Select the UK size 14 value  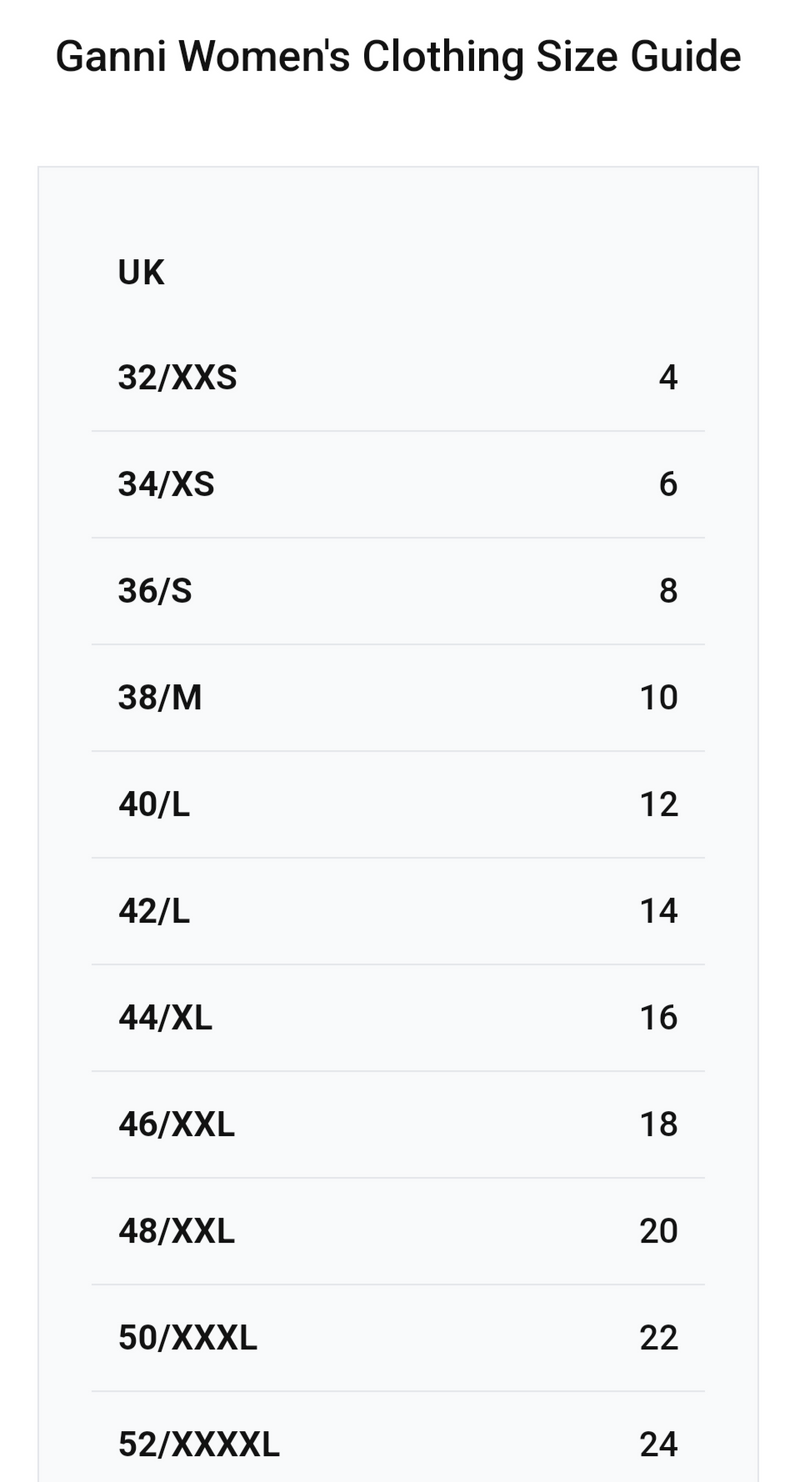coord(659,911)
